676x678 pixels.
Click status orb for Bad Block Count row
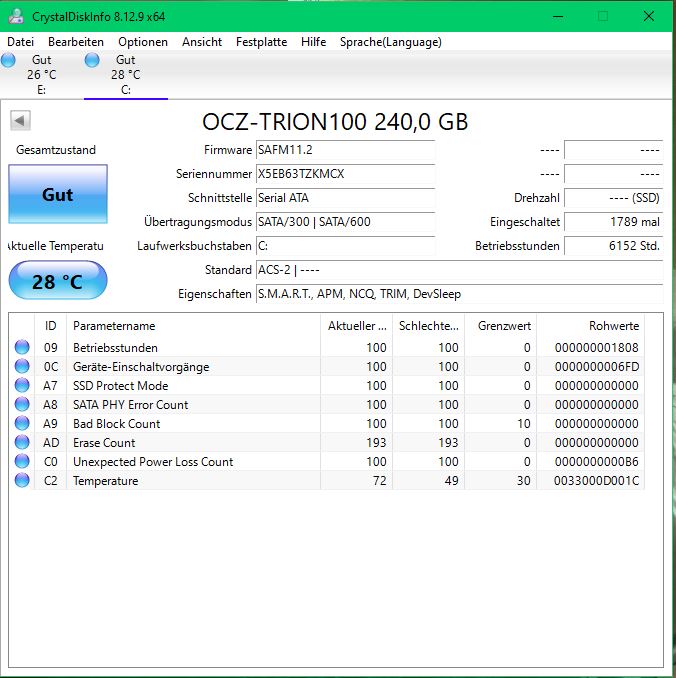pos(22,423)
